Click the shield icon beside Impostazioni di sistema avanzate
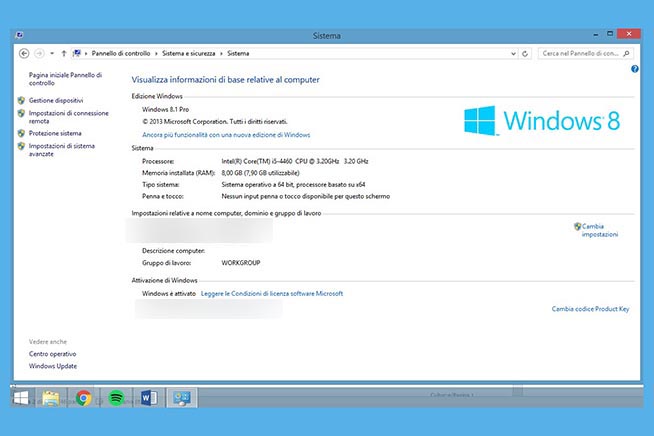This screenshot has height=436, width=654. [21, 146]
